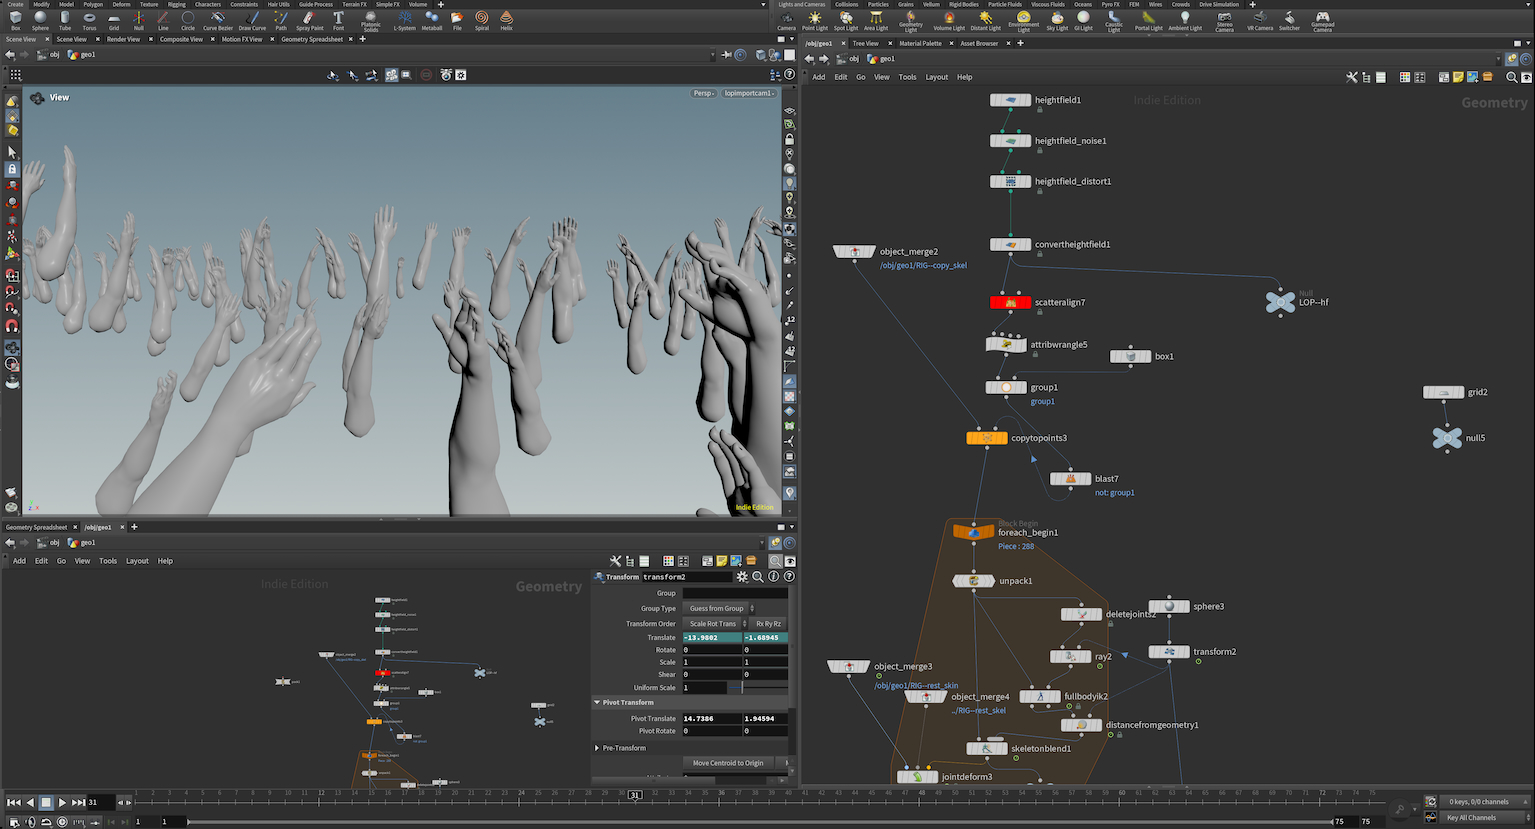The width and height of the screenshot is (1535, 829).
Task: Go back in the right network pane history
Action: click(809, 59)
